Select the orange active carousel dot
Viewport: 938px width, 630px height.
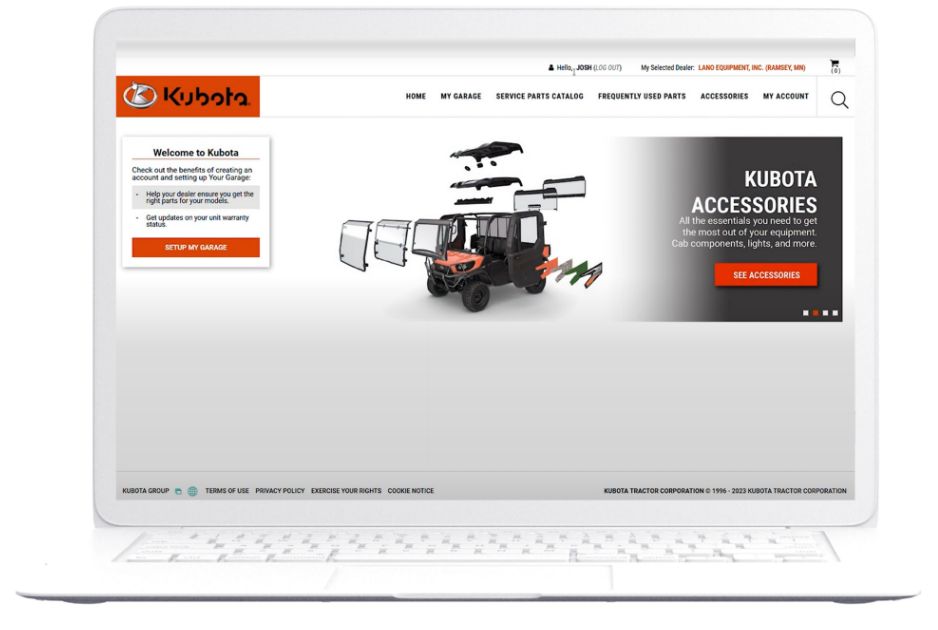pyautogui.click(x=815, y=313)
